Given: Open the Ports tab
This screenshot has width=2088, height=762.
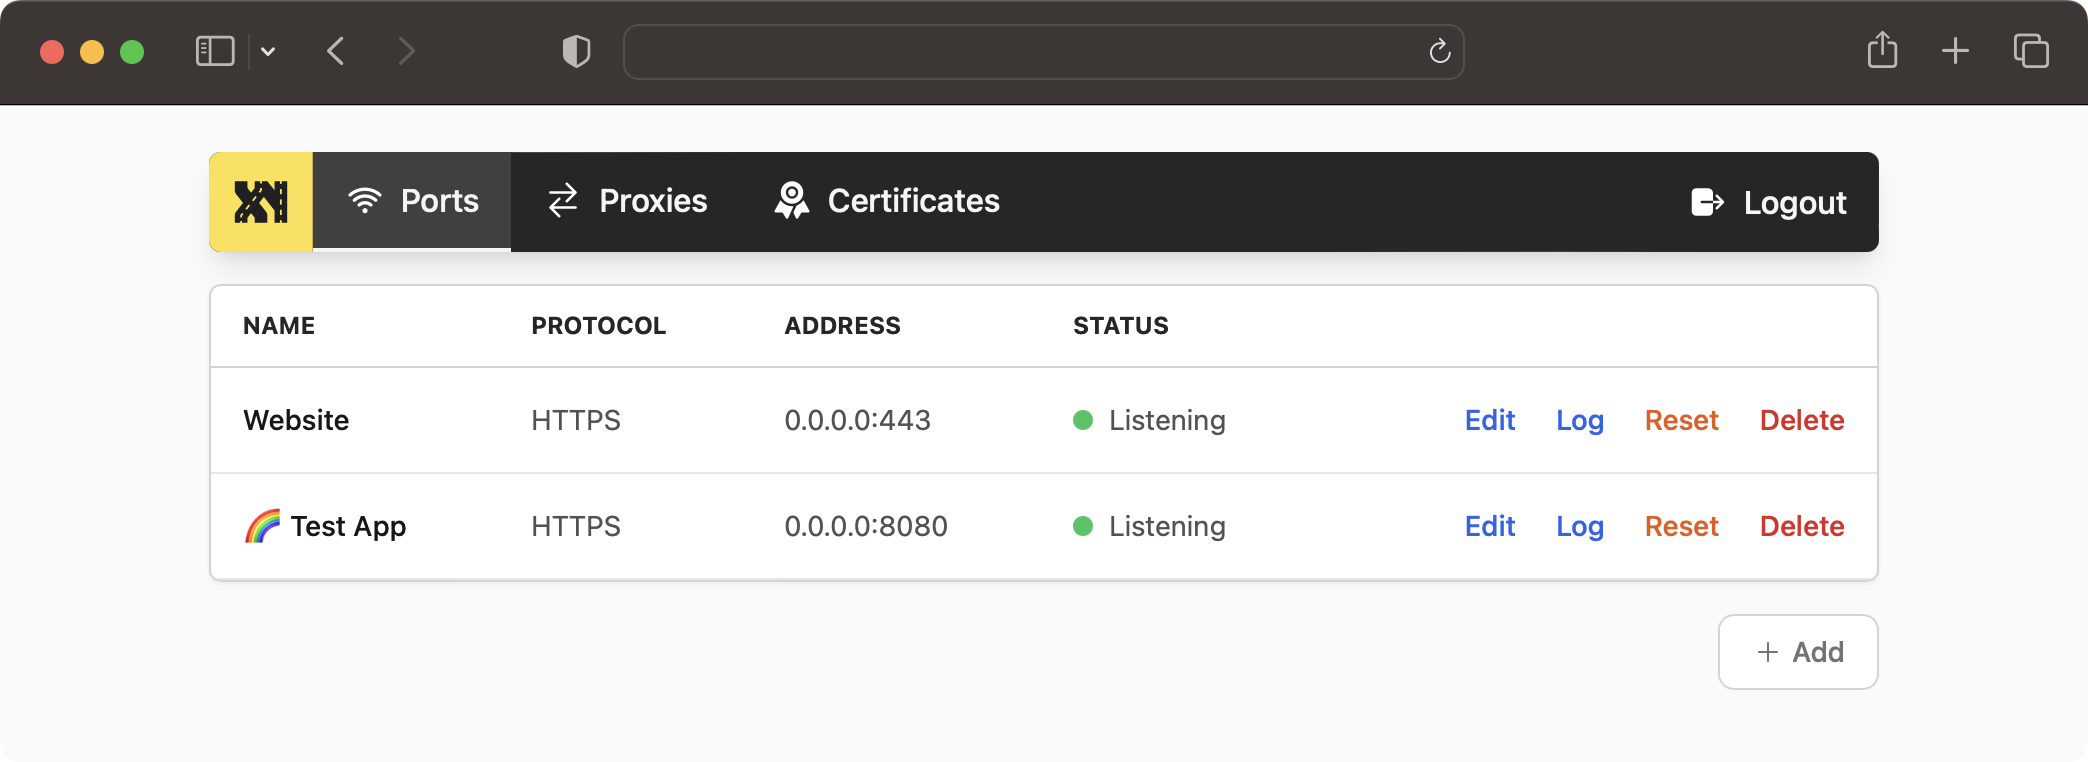Looking at the screenshot, I should click(412, 201).
